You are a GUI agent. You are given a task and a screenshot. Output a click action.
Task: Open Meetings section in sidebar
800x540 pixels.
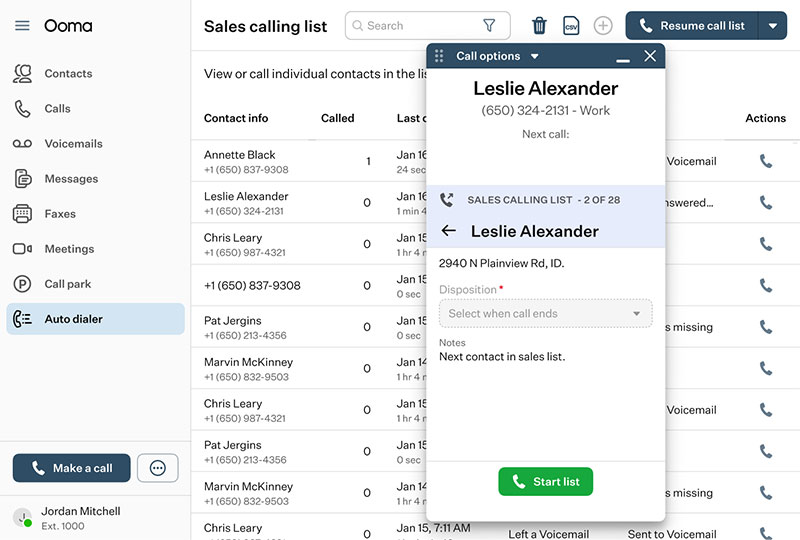pyautogui.click(x=69, y=249)
